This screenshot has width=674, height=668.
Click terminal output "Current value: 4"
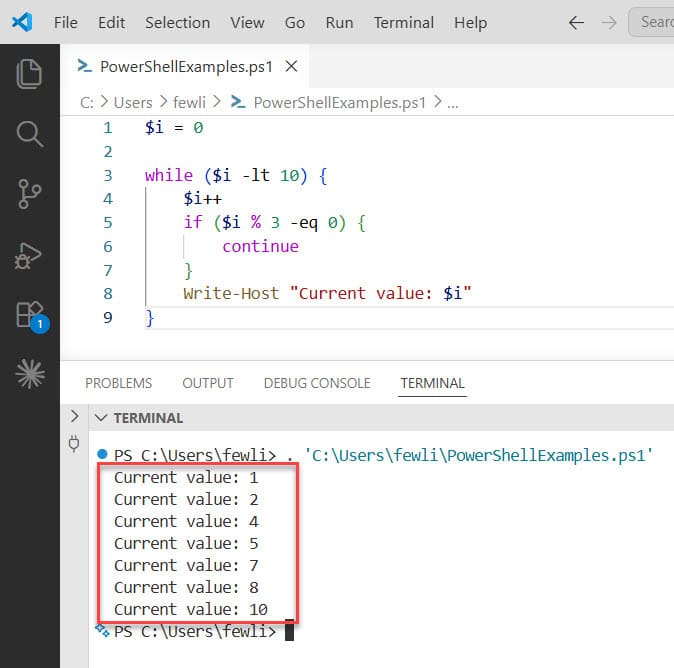186,521
